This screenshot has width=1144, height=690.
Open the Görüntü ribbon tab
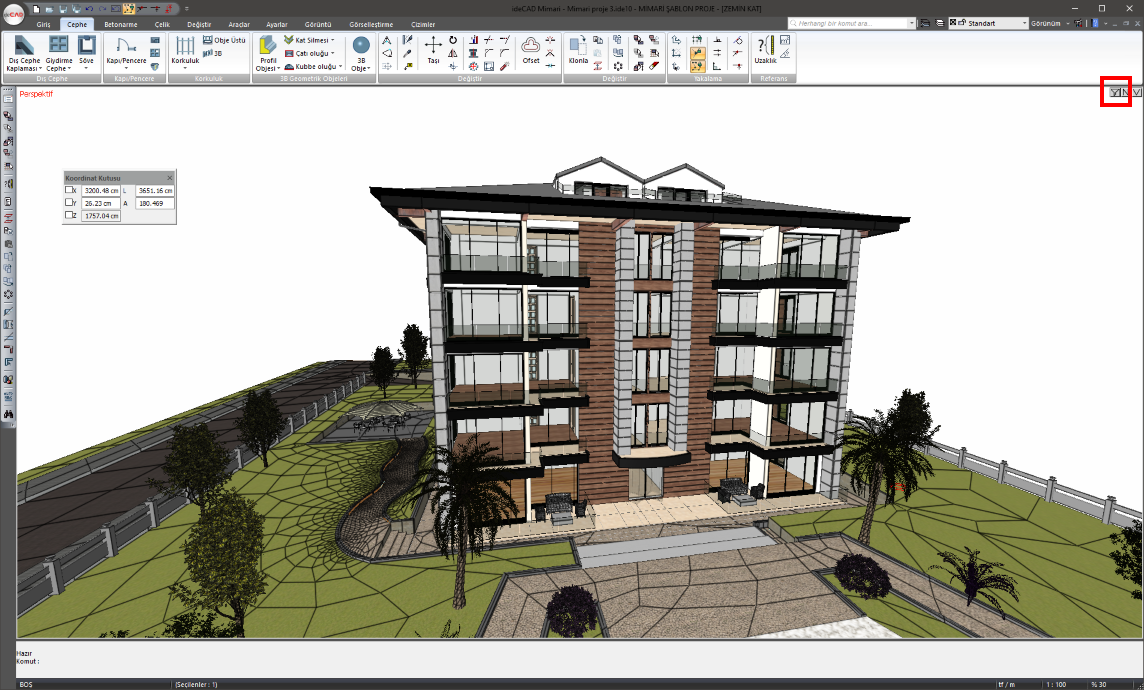coord(317,24)
